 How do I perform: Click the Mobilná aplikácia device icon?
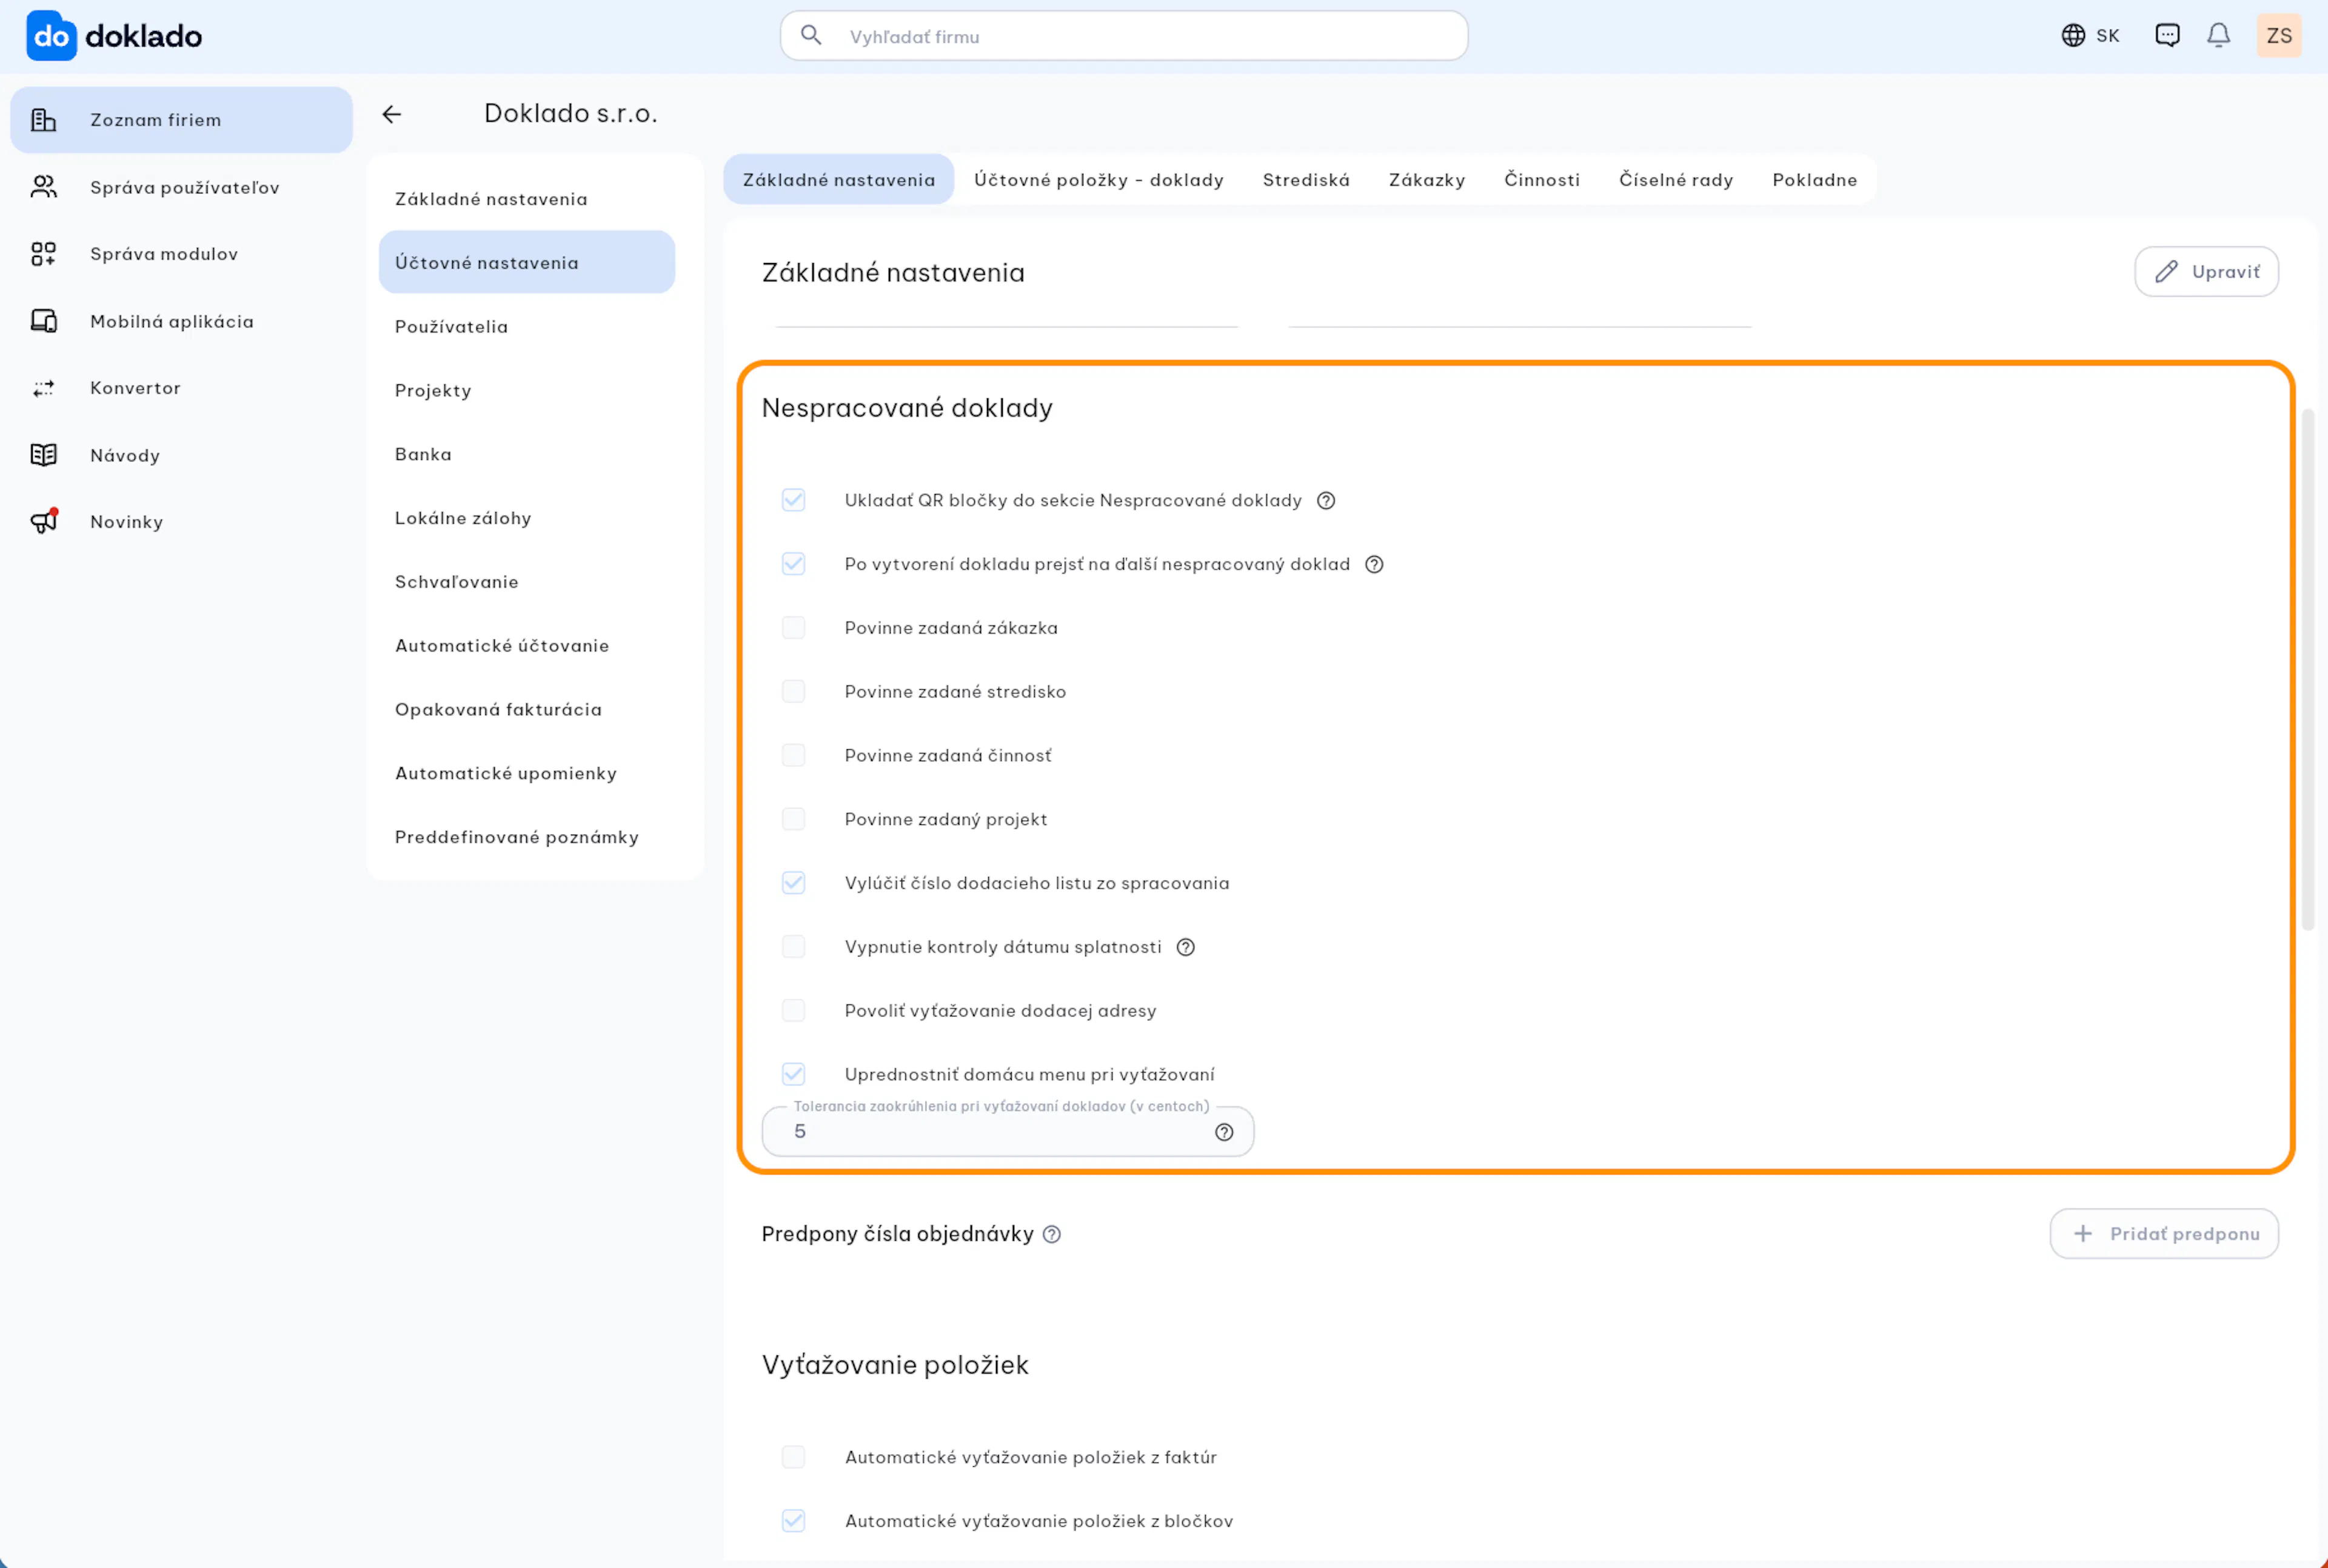(43, 321)
